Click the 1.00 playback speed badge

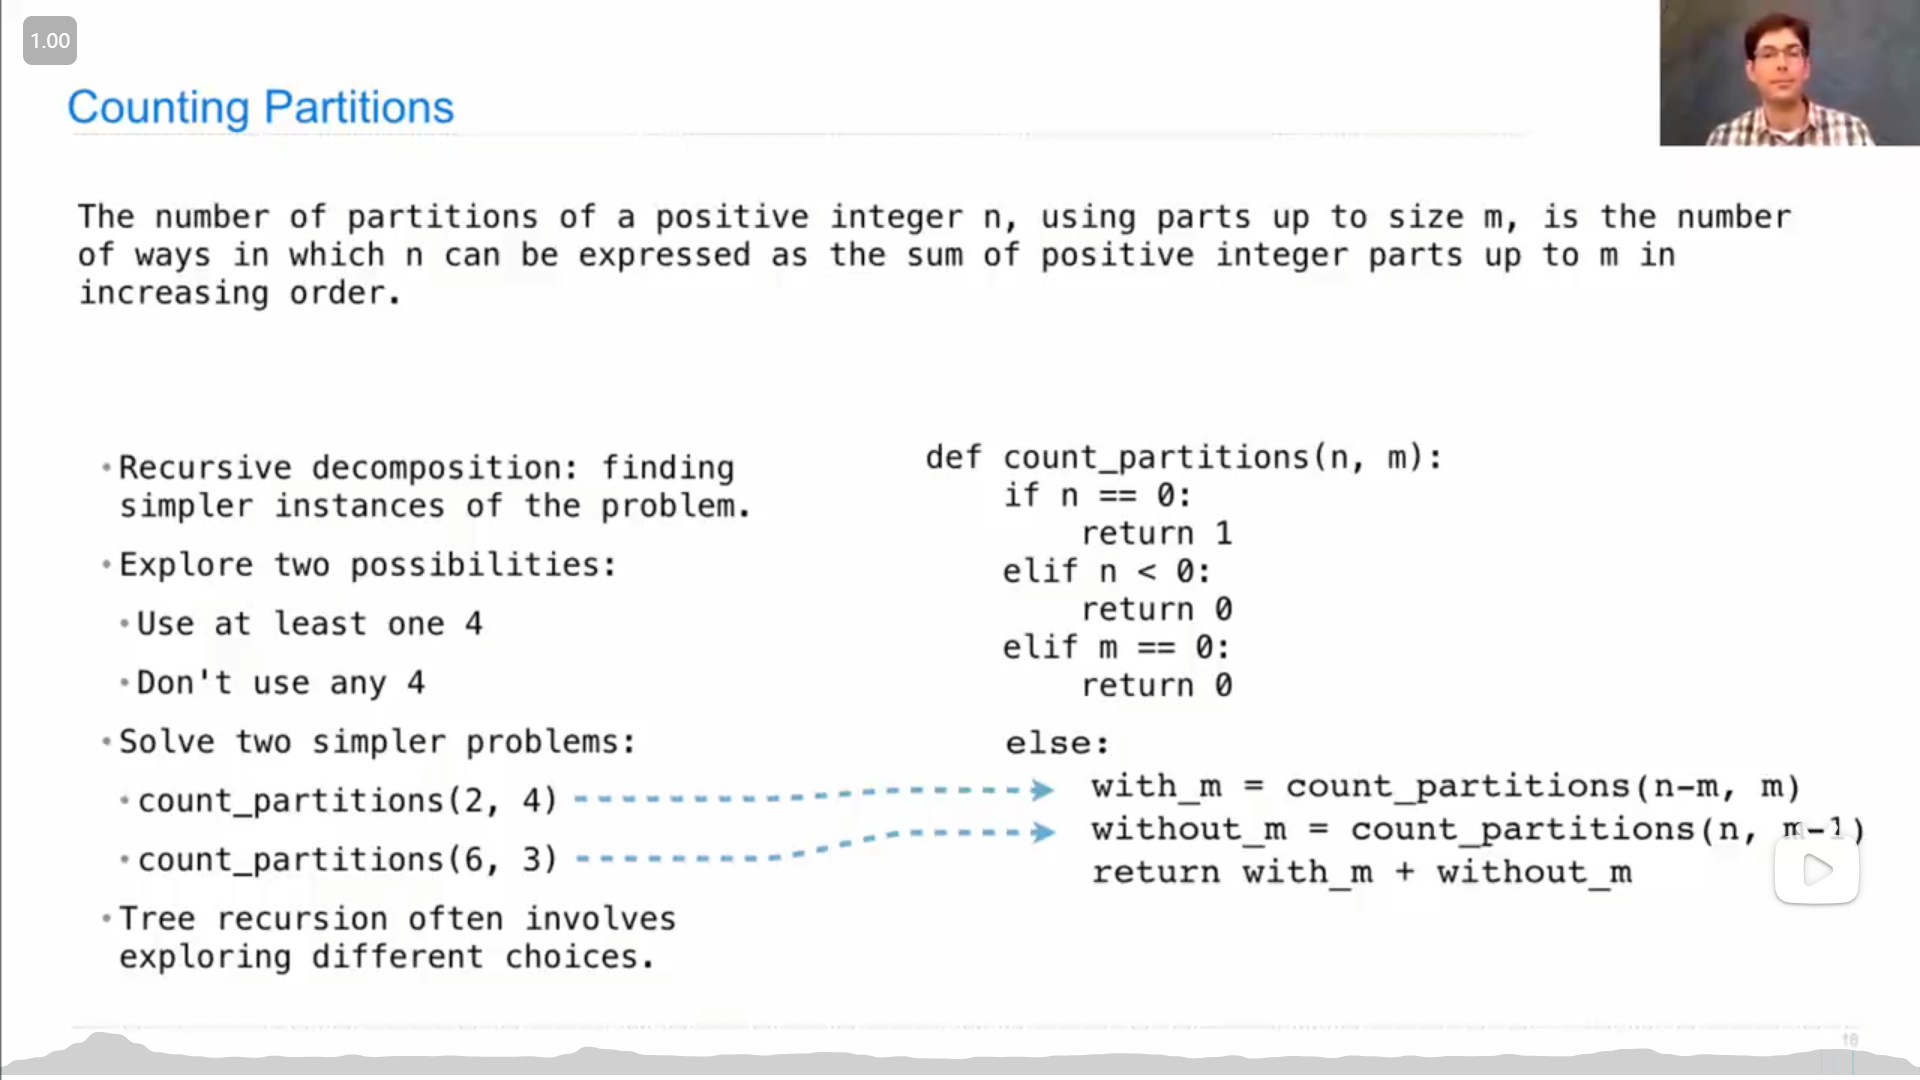[x=50, y=41]
